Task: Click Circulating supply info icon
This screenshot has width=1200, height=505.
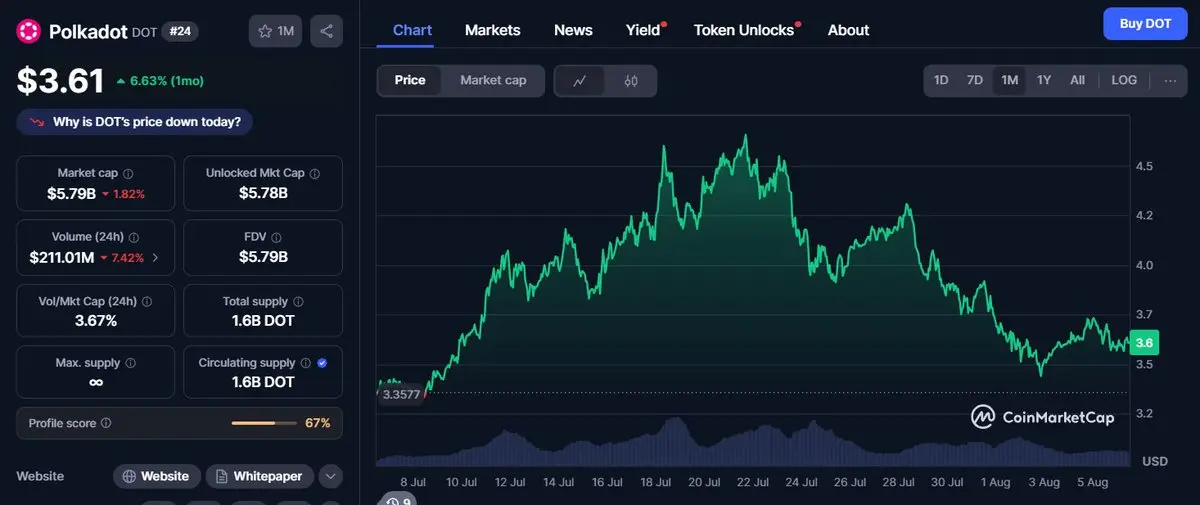Action: pyautogui.click(x=306, y=363)
